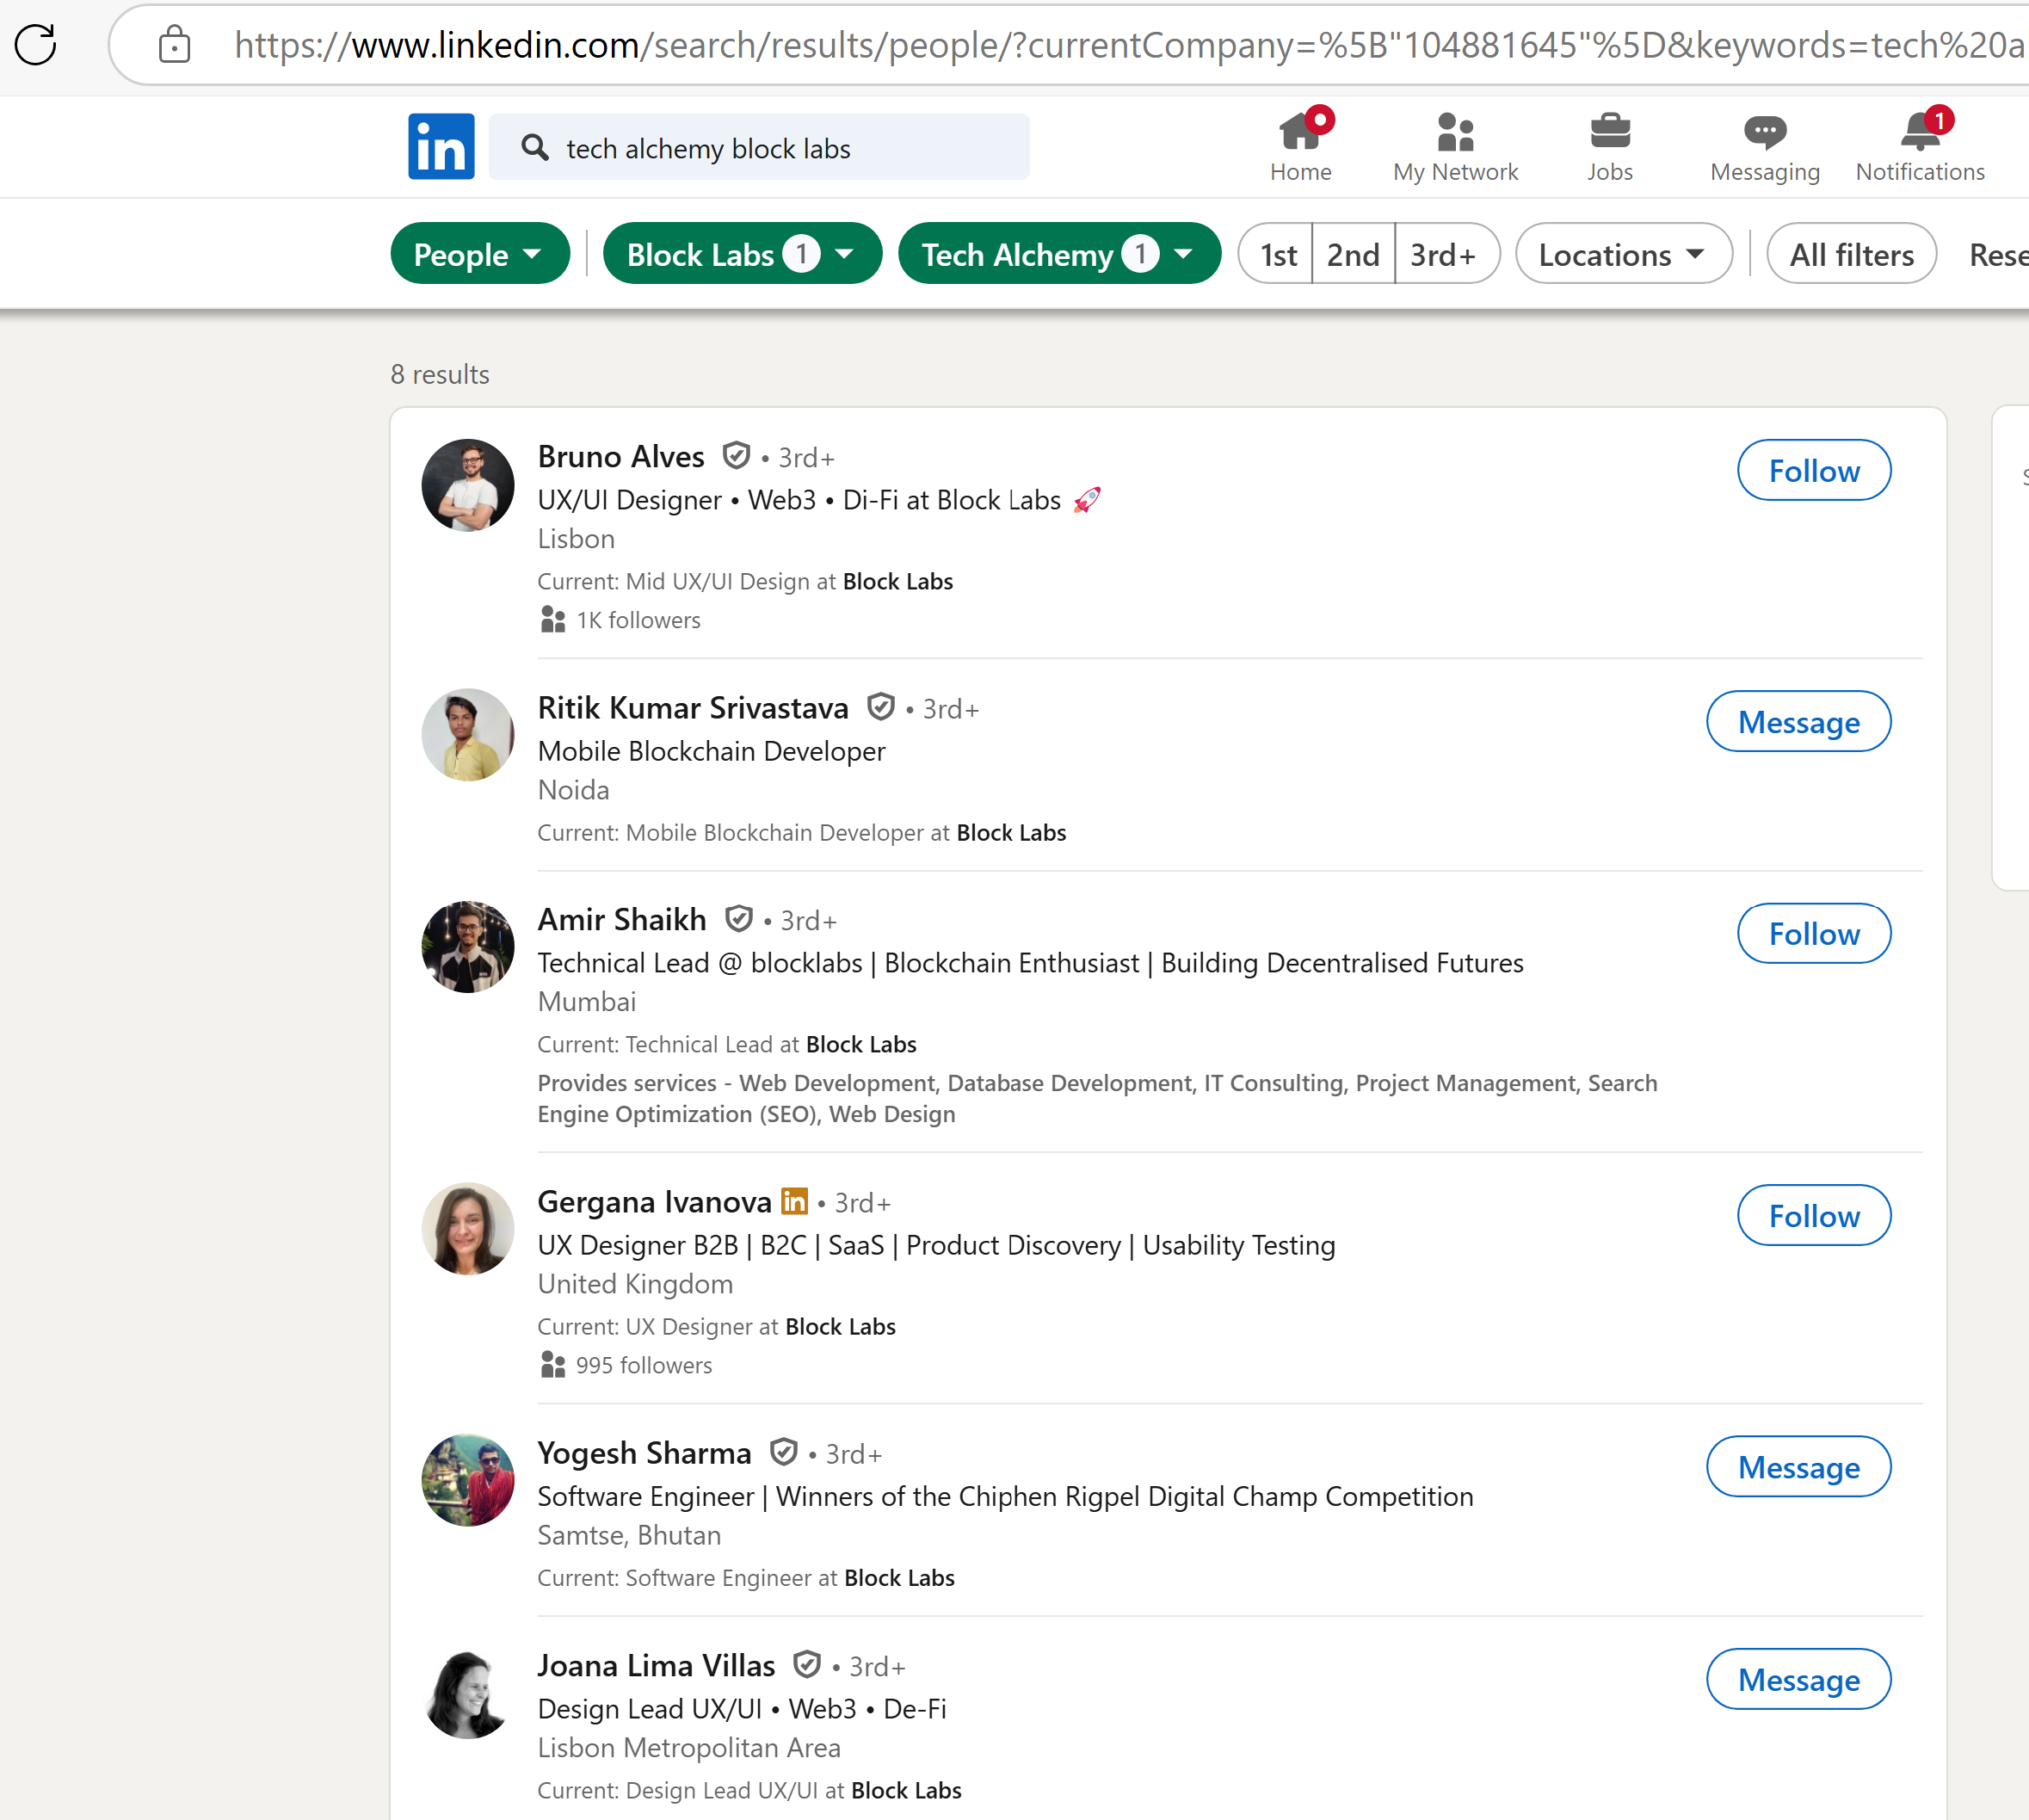
Task: Open Ritik Kumar Srivastava name link
Action: (693, 708)
